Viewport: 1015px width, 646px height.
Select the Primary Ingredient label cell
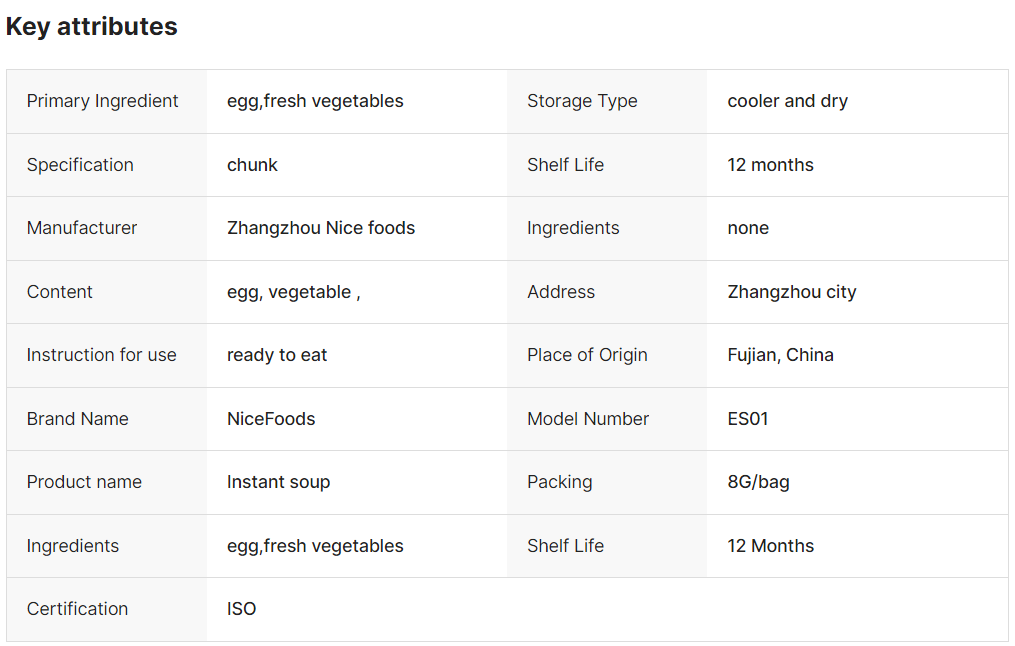click(x=107, y=101)
